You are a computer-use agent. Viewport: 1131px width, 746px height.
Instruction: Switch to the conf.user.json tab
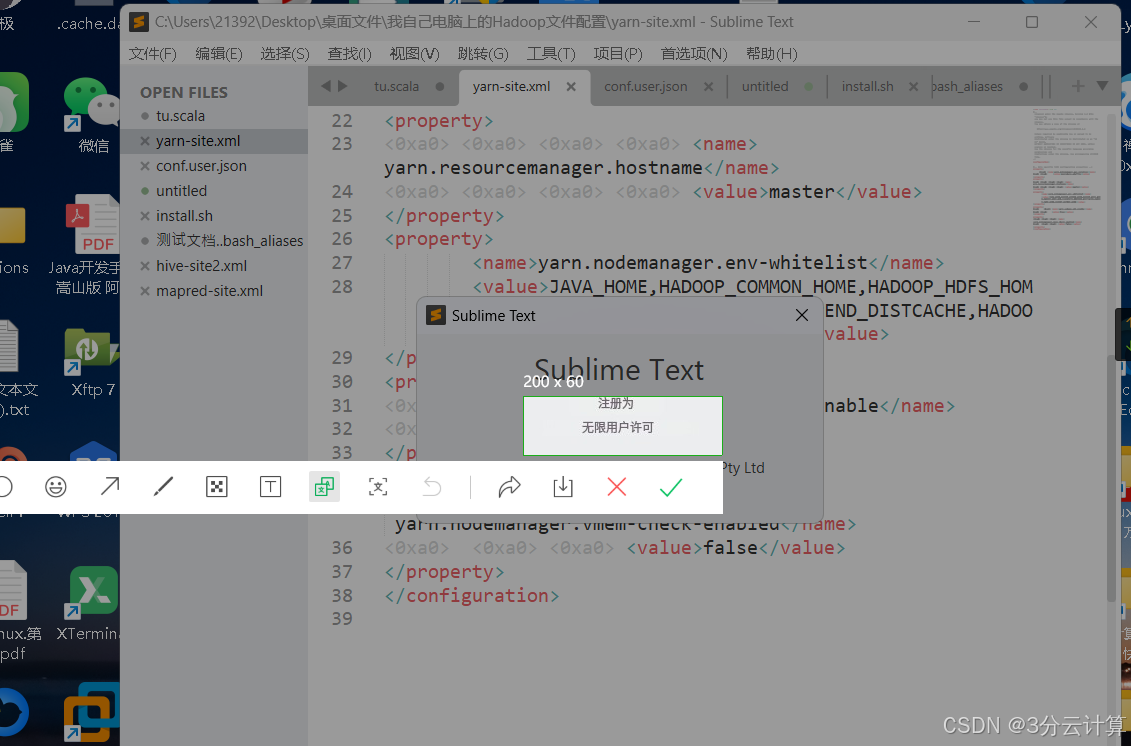pyautogui.click(x=646, y=87)
